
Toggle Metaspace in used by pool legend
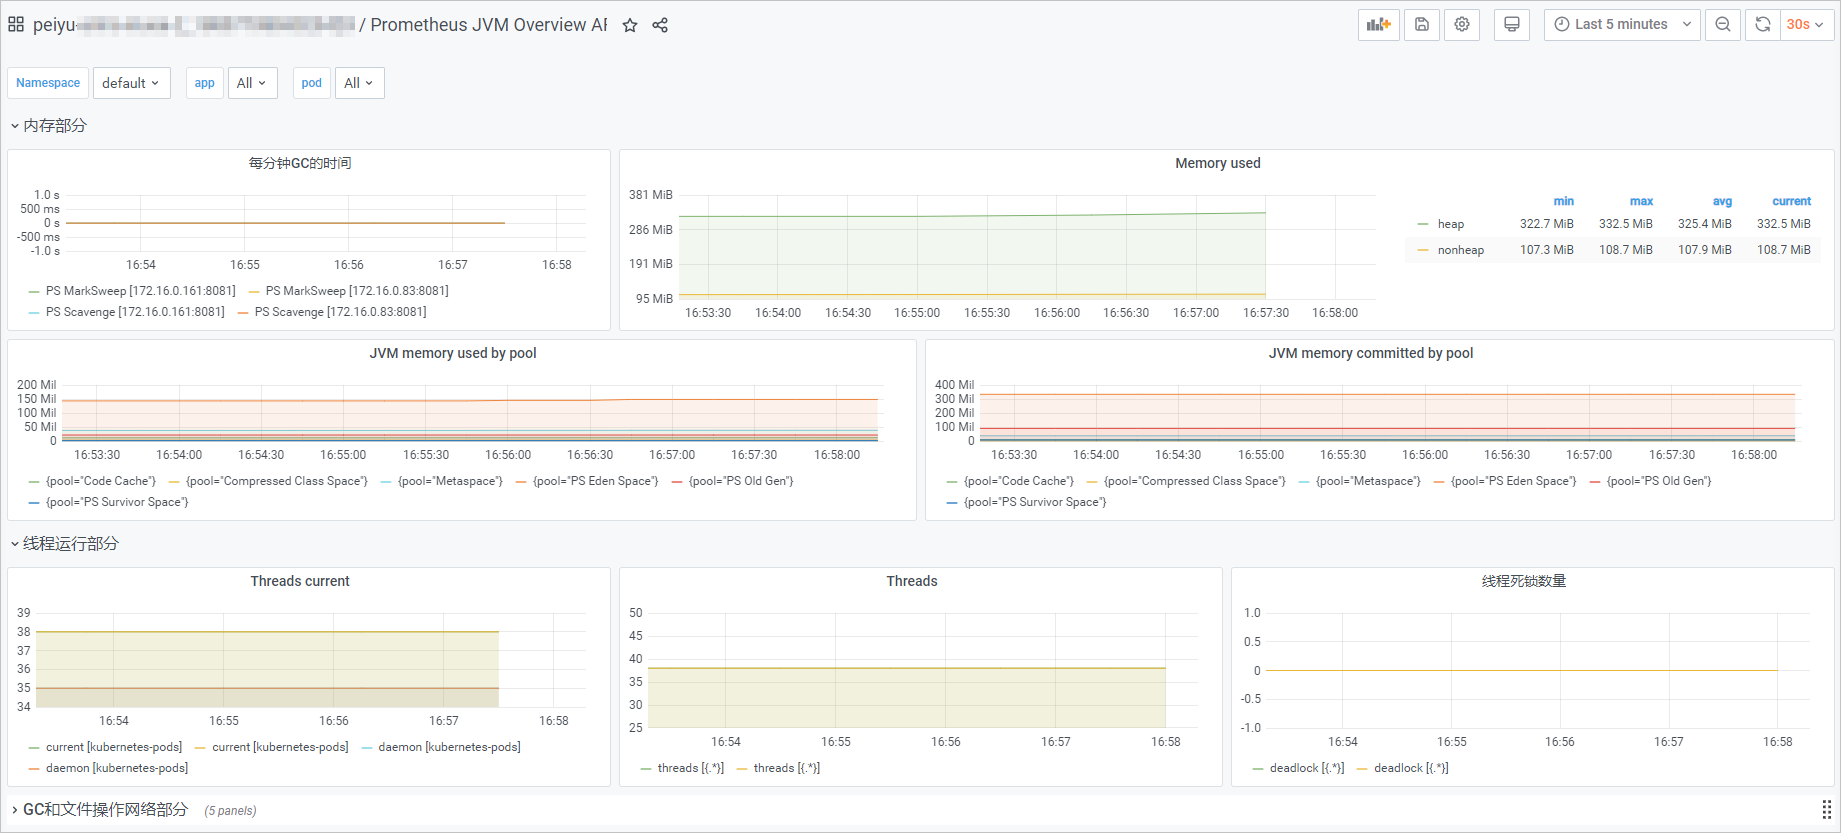click(x=450, y=481)
